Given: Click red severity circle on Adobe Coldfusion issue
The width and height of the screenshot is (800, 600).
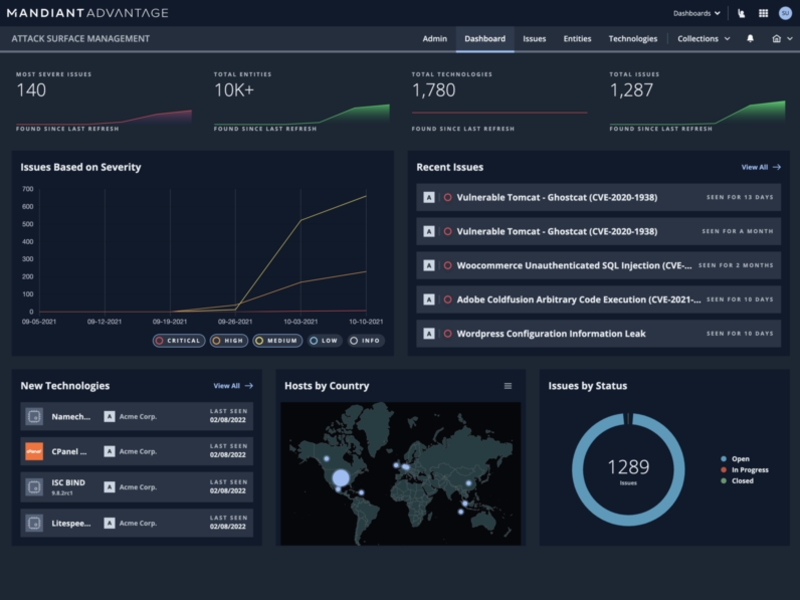Looking at the screenshot, I should click(x=447, y=299).
